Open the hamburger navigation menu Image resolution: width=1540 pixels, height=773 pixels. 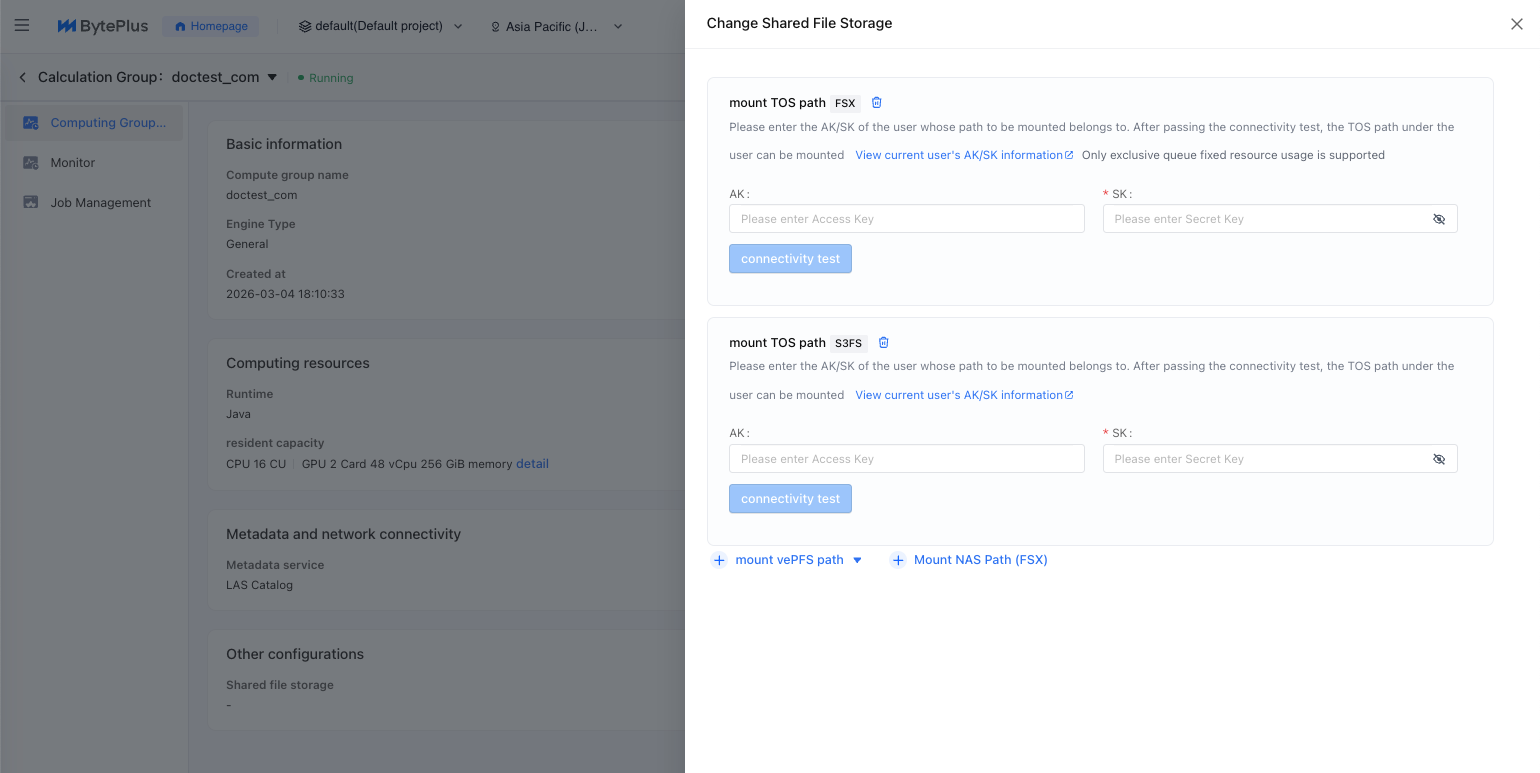point(22,26)
